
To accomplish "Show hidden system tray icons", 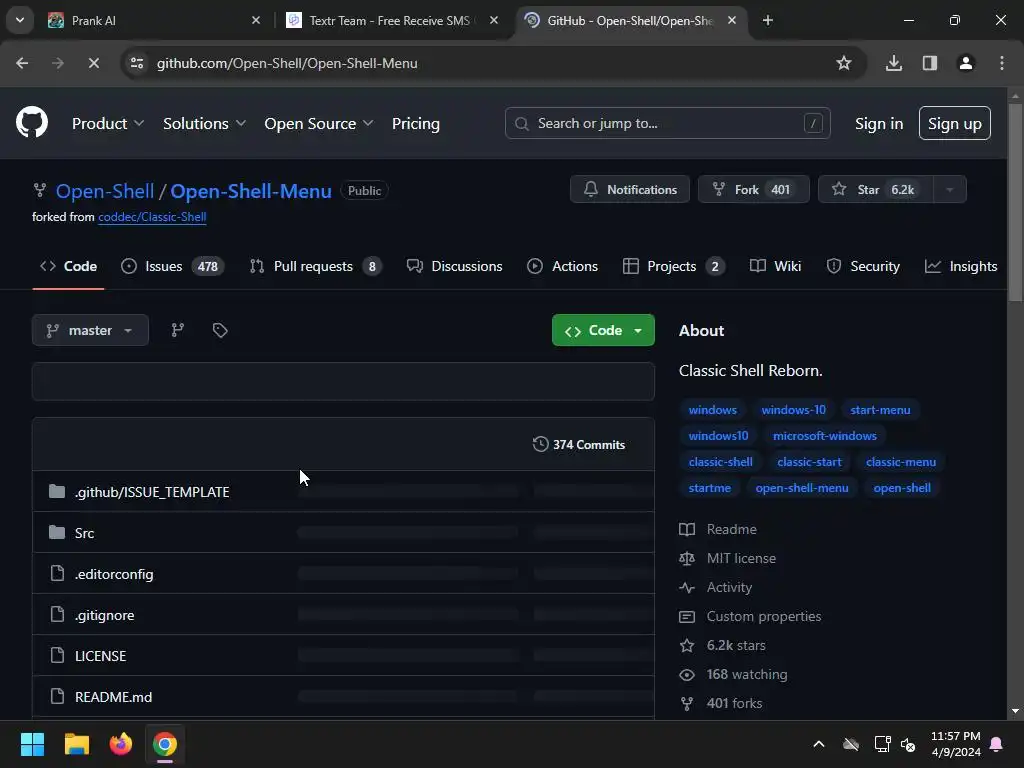I will (819, 744).
